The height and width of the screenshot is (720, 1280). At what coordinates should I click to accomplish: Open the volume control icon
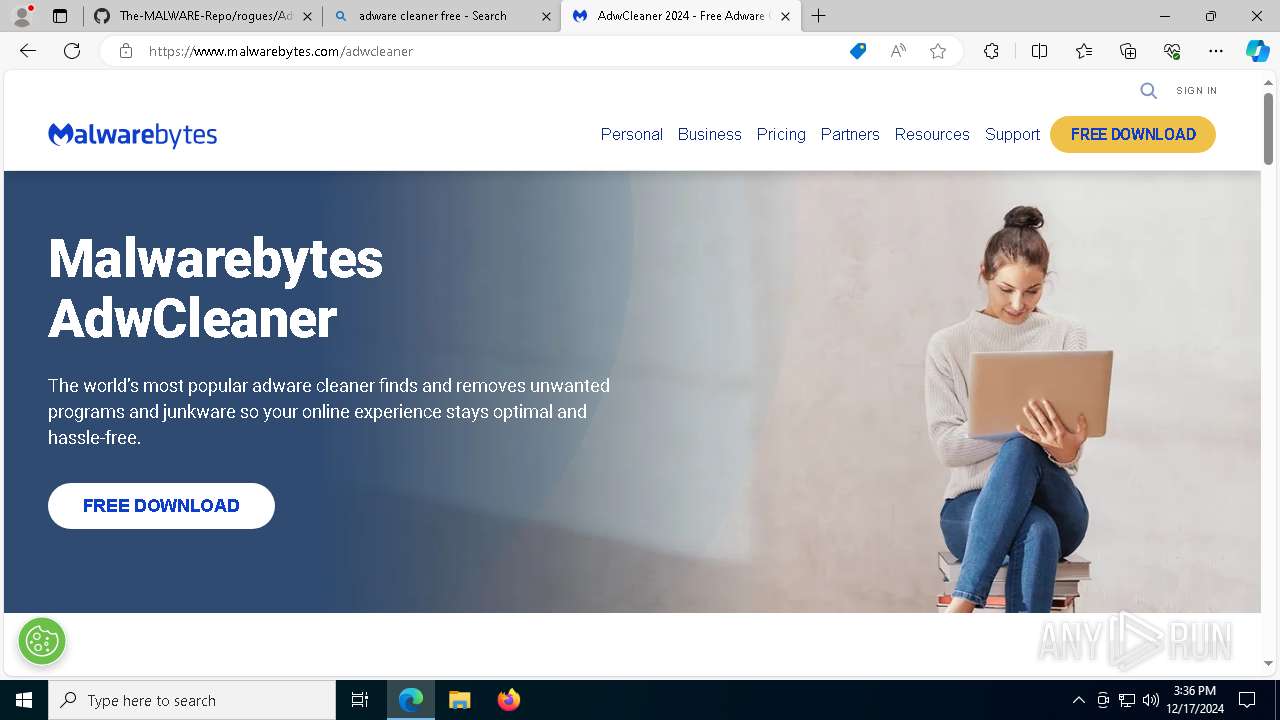1150,700
